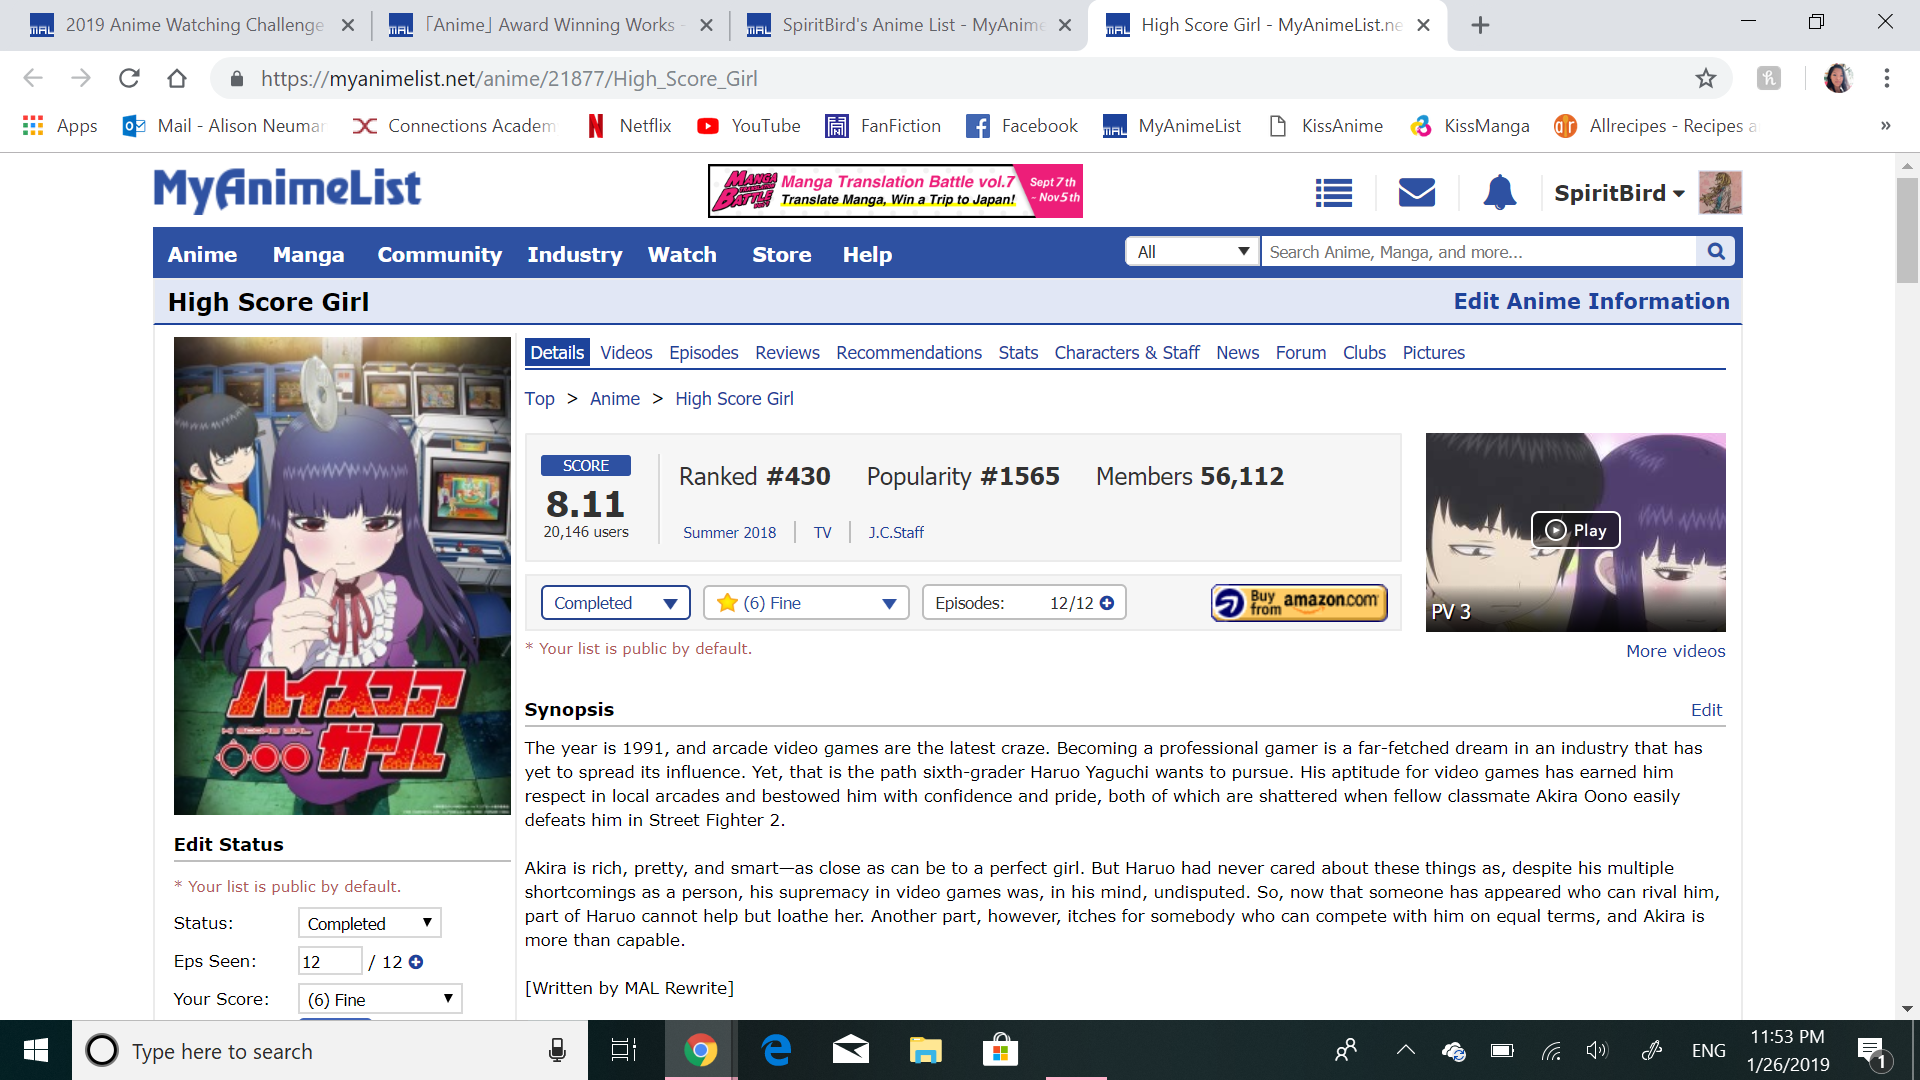Click the Eps Seen input field

click(x=329, y=962)
